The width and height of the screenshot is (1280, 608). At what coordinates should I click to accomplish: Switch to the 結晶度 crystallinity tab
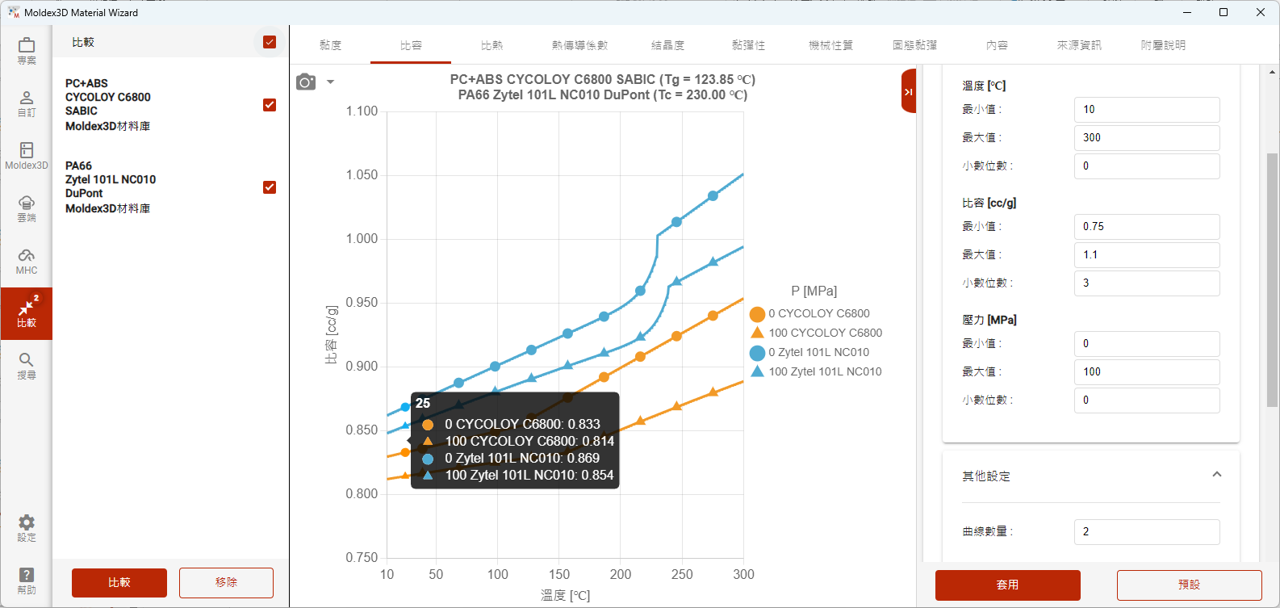[667, 46]
